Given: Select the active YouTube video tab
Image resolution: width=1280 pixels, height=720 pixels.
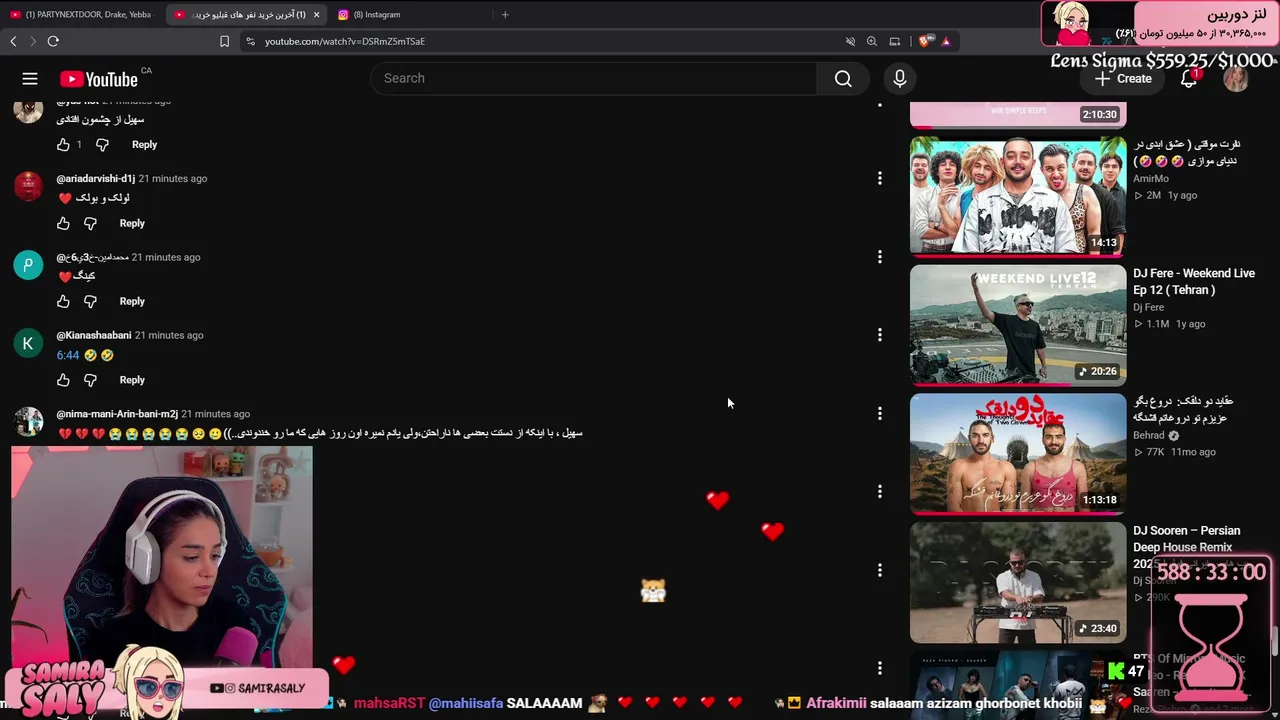Looking at the screenshot, I should click(x=246, y=14).
